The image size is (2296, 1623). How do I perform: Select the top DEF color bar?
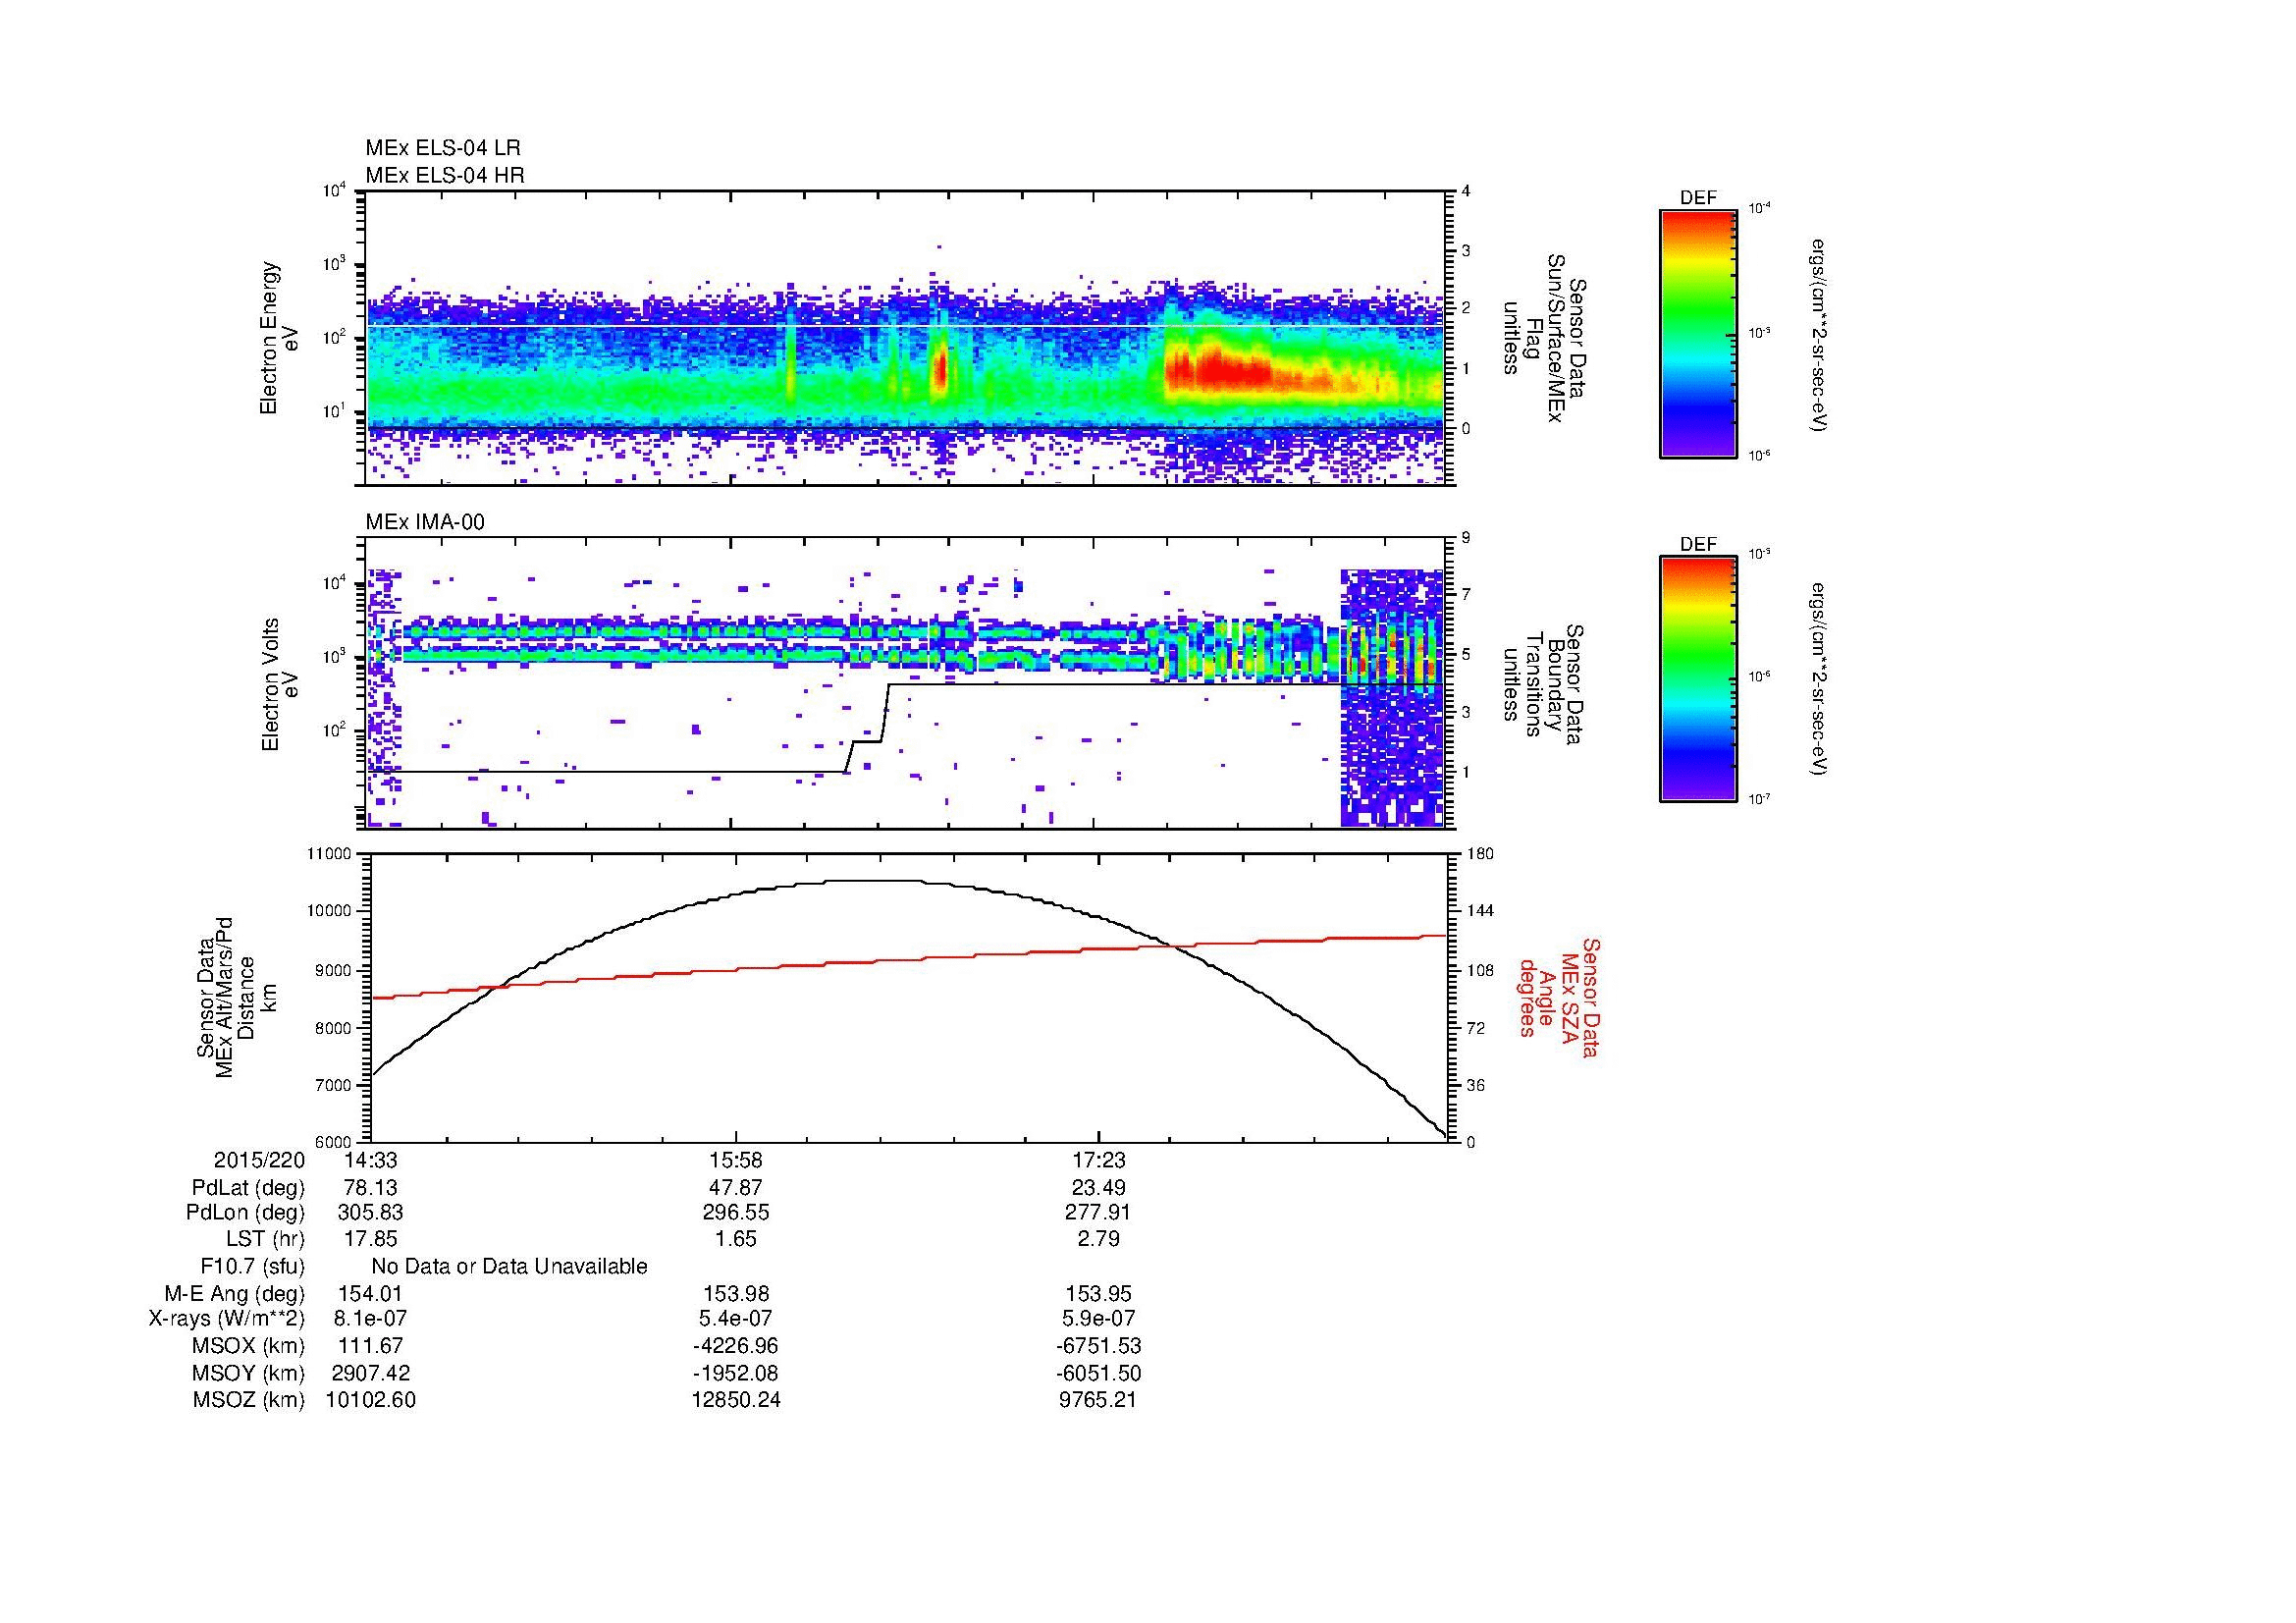pos(1698,333)
